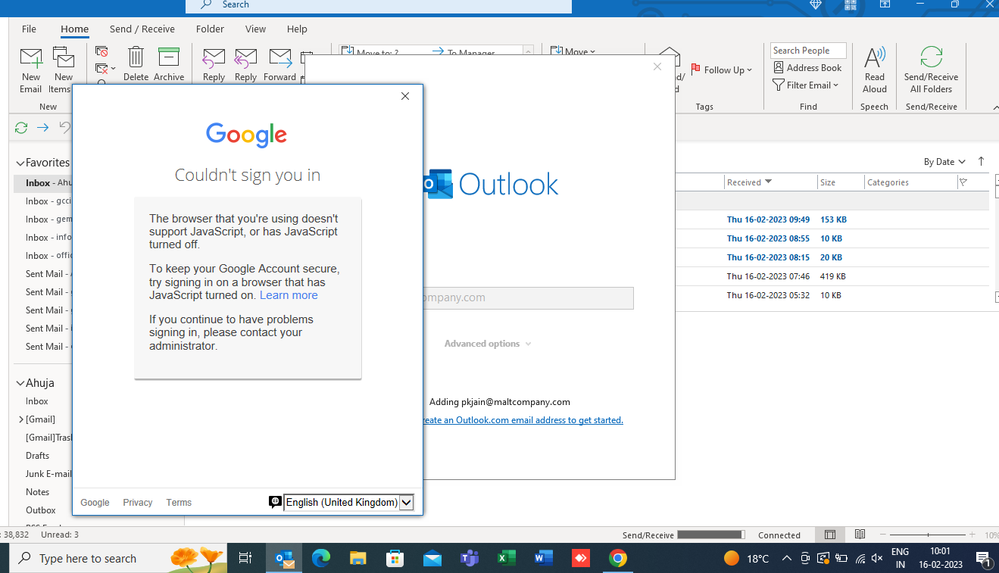The width and height of the screenshot is (999, 573).
Task: Click the quick access undo icon
Action: [64, 127]
